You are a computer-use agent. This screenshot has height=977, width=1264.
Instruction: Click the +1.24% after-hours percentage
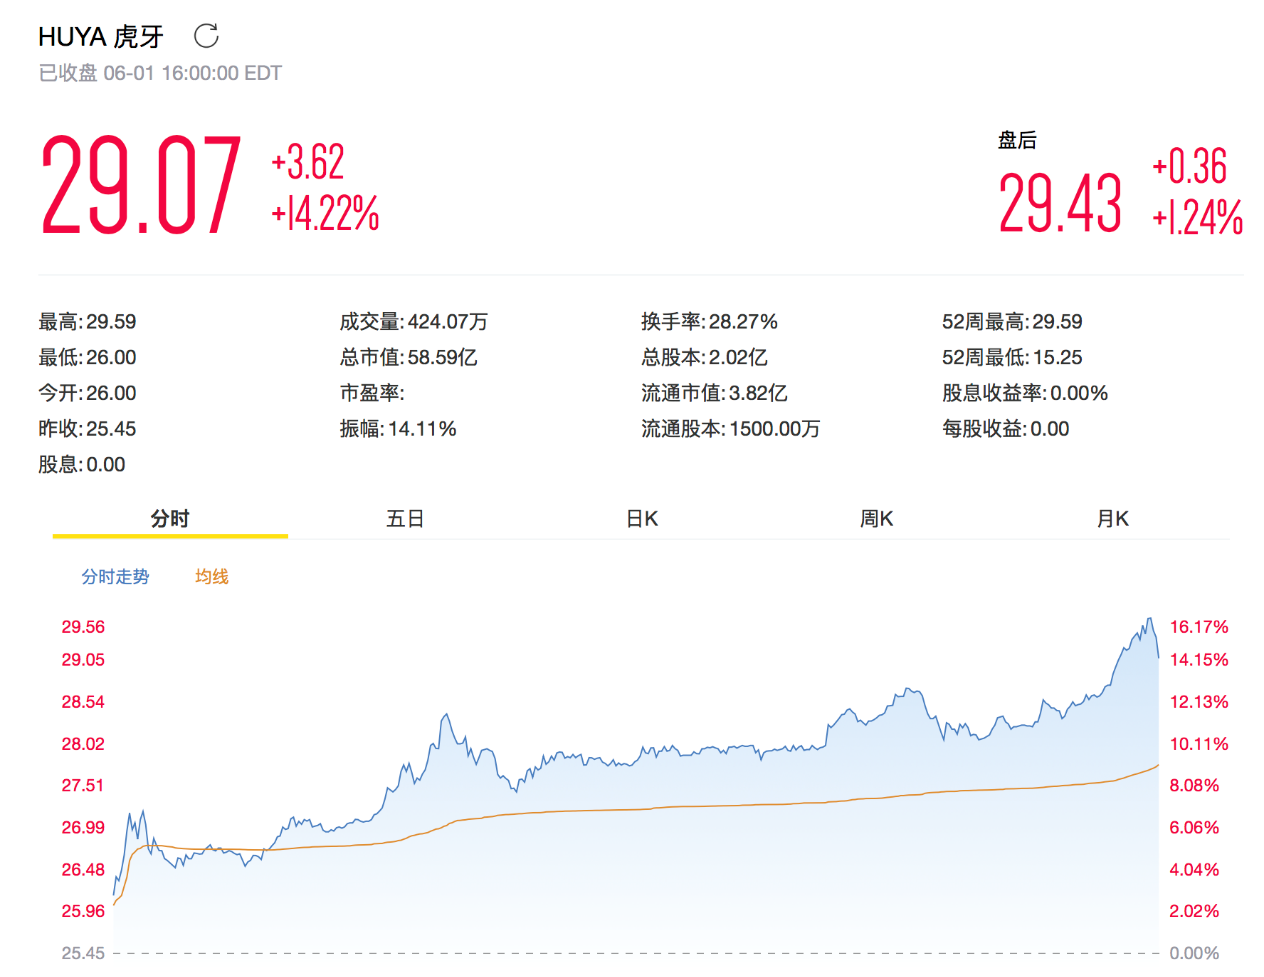[1197, 217]
